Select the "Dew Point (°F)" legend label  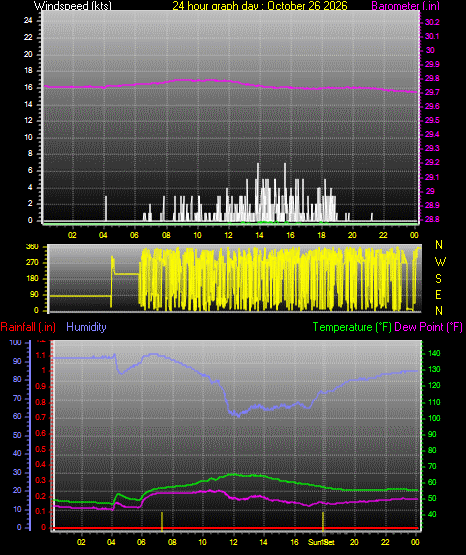(x=428, y=327)
